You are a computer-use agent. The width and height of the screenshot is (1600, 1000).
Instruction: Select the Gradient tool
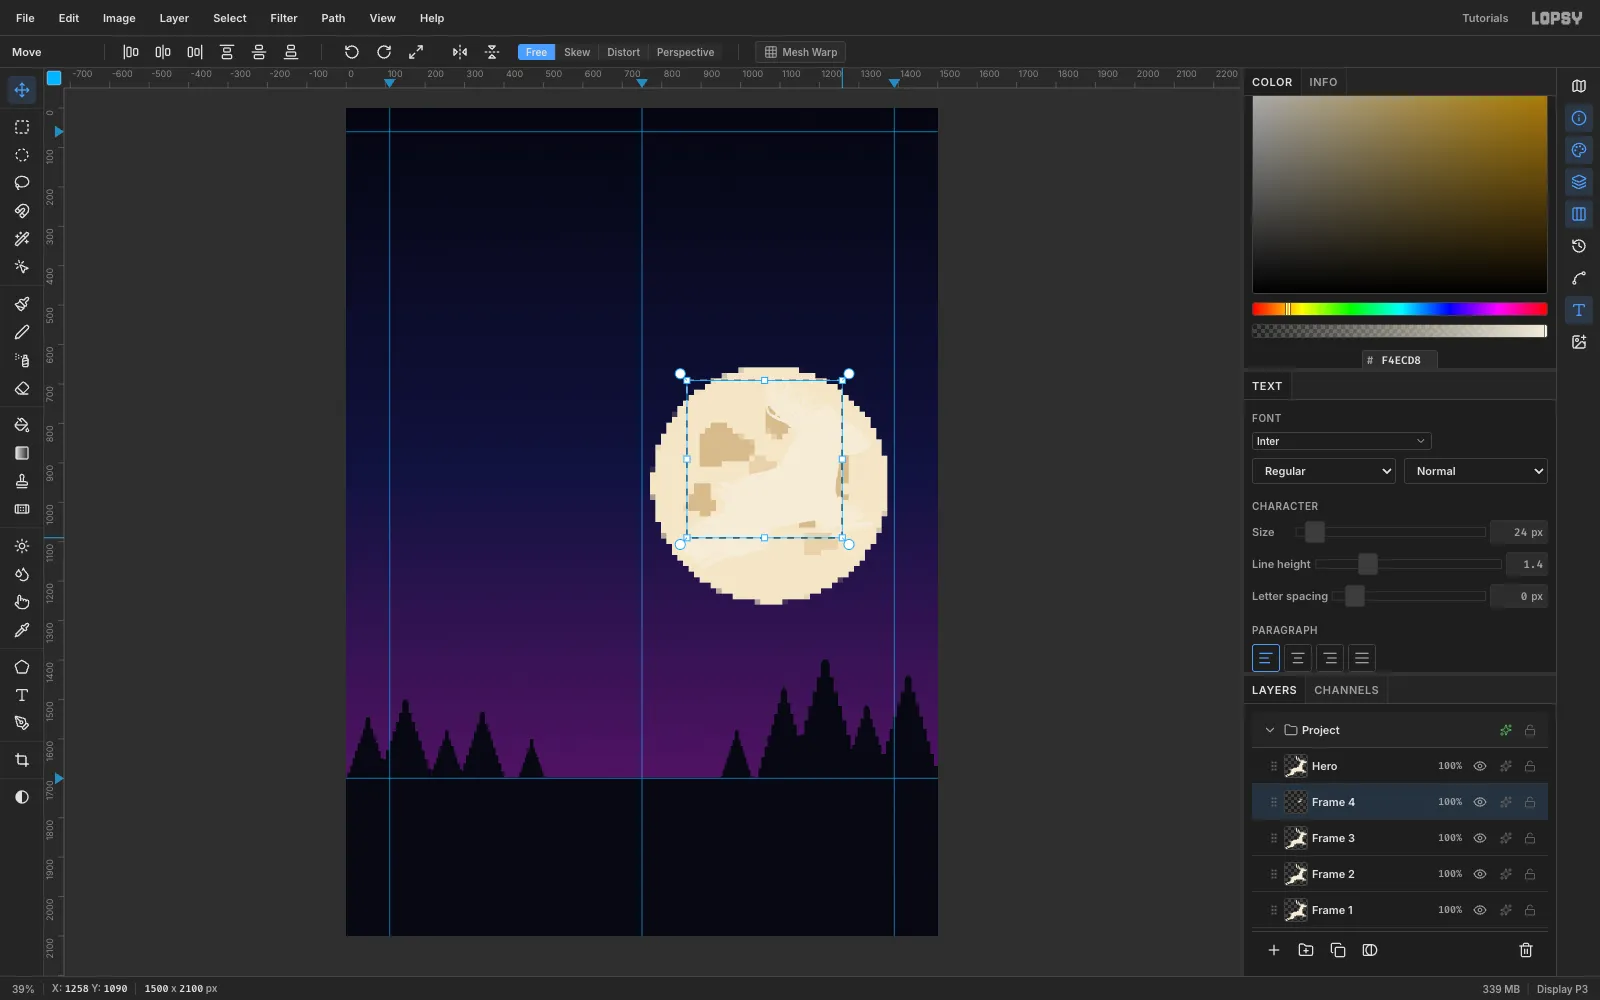[x=21, y=453]
